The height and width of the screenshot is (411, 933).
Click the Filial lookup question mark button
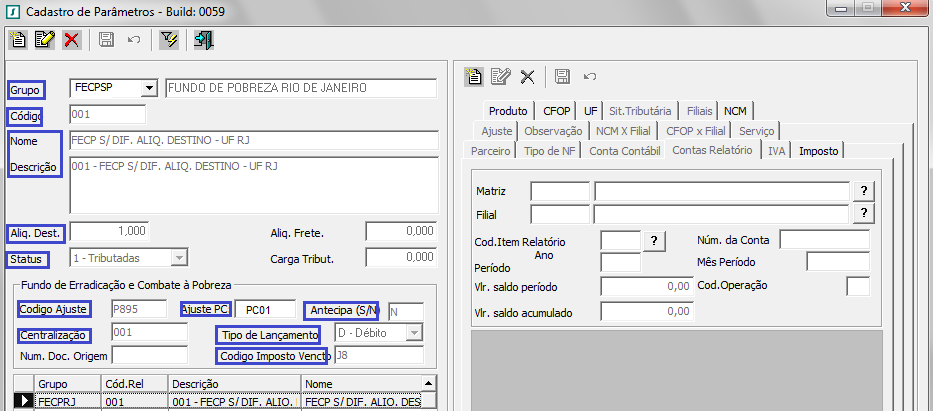[864, 214]
